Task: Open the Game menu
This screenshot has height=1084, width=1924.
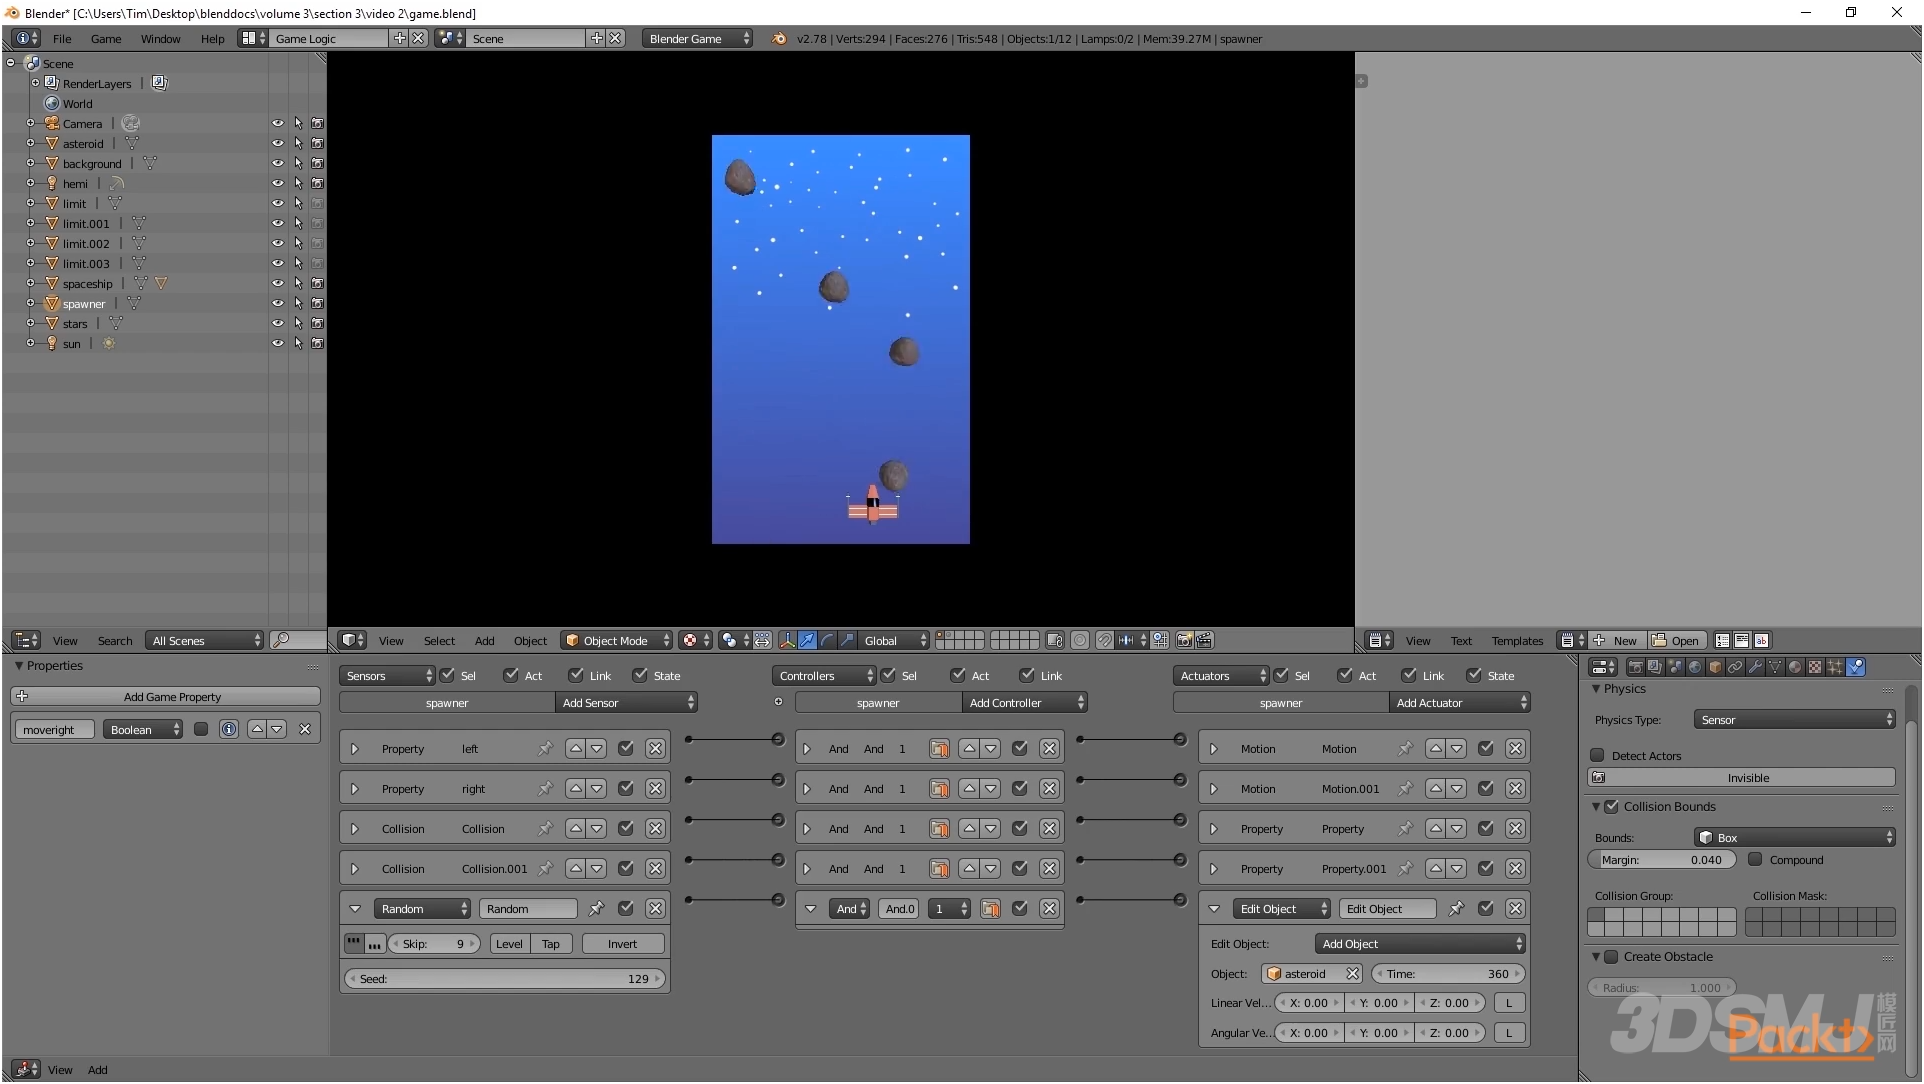Action: tap(106, 39)
